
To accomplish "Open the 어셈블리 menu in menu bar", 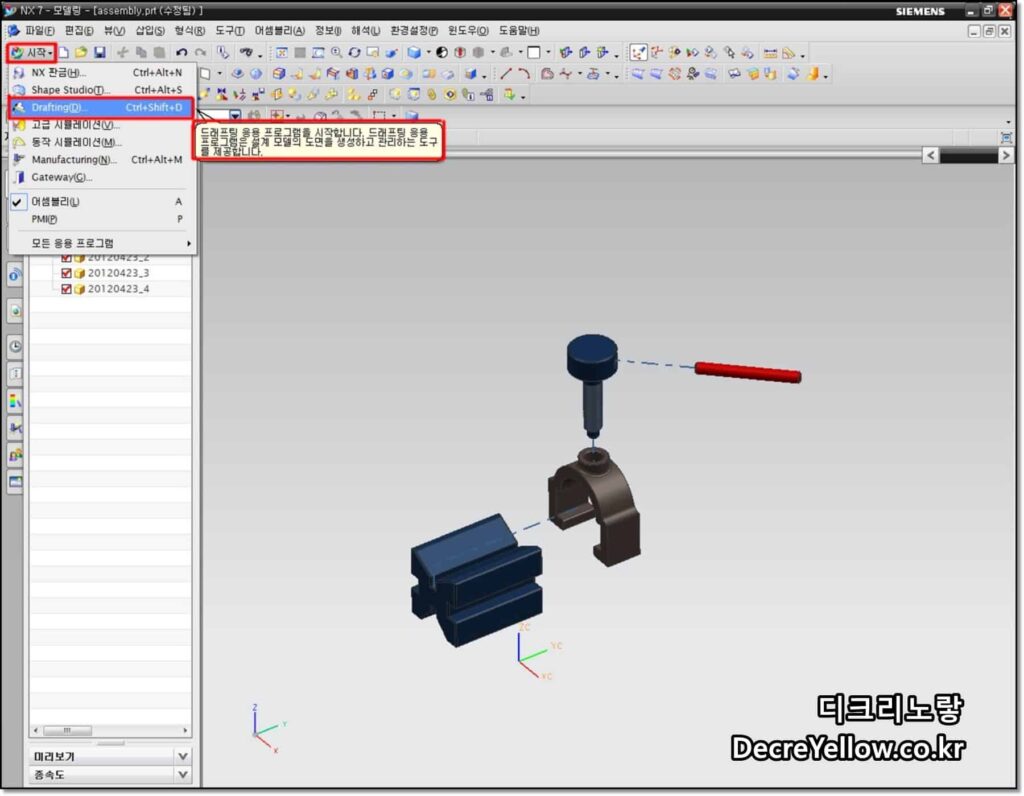I will 280,31.
